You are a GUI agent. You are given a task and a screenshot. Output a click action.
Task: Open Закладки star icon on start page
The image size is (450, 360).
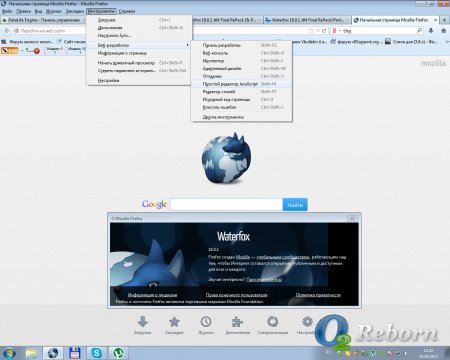(x=174, y=325)
